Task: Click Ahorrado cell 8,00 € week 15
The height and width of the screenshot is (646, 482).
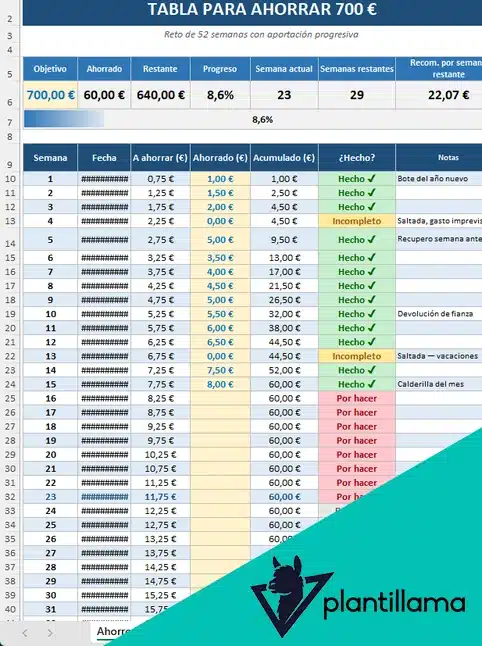Action: tap(220, 384)
